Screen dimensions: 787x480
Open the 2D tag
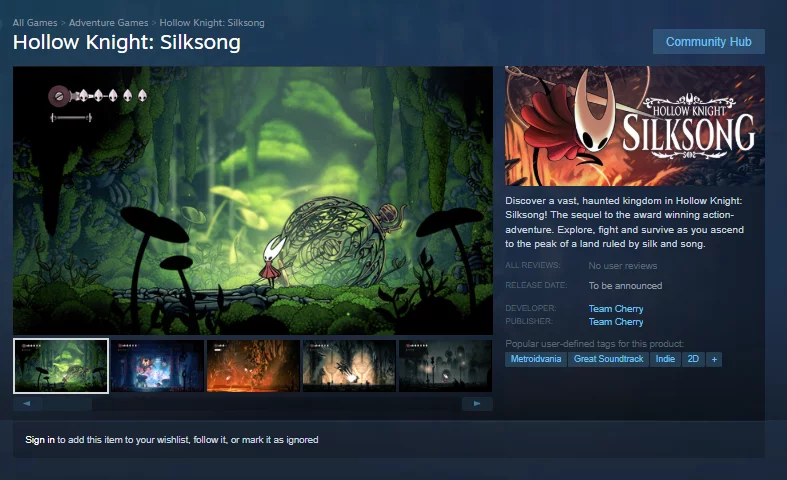693,359
